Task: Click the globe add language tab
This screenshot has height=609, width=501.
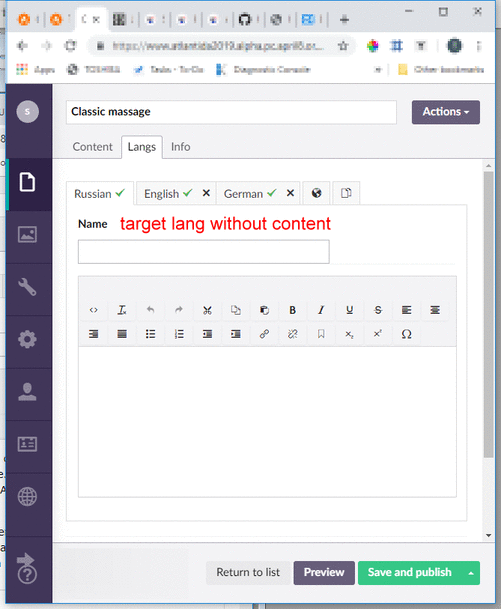Action: click(317, 193)
